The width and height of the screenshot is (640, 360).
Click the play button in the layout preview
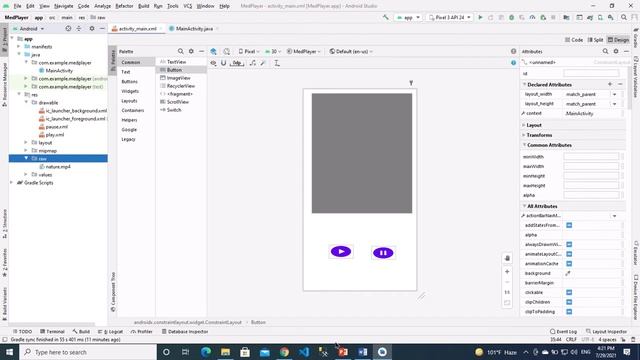point(341,251)
